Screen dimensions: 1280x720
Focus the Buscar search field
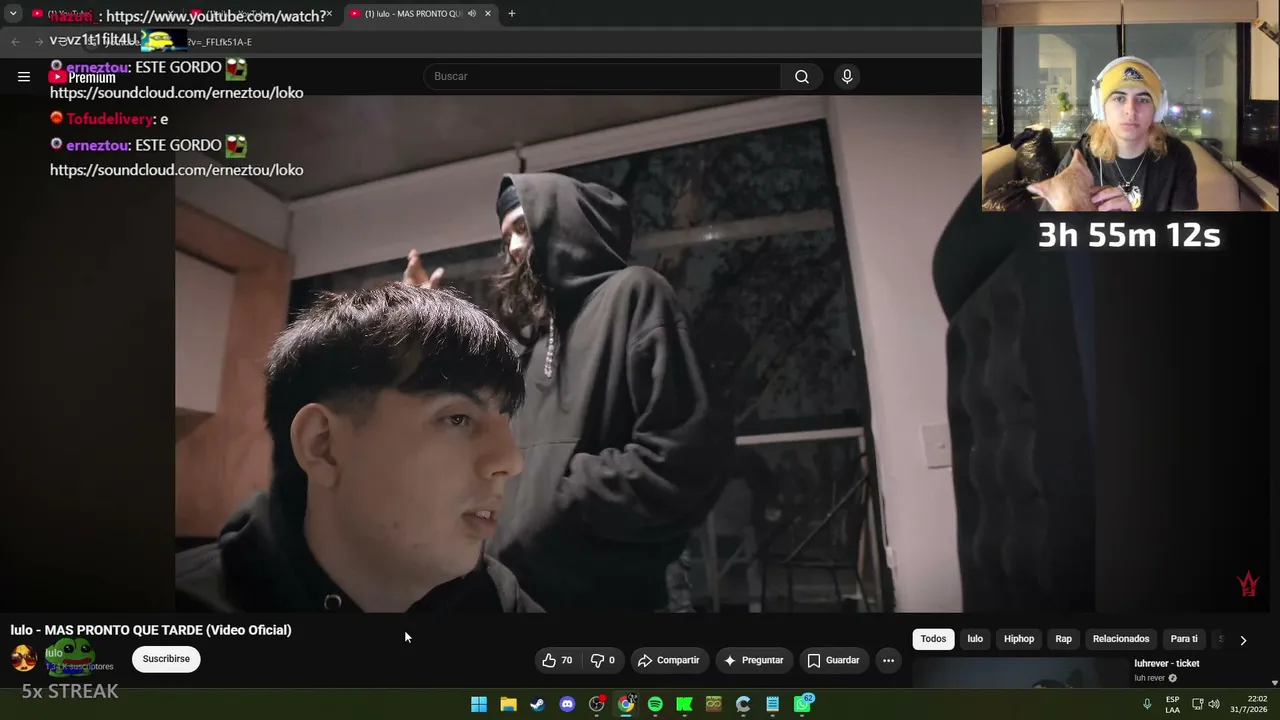point(603,76)
